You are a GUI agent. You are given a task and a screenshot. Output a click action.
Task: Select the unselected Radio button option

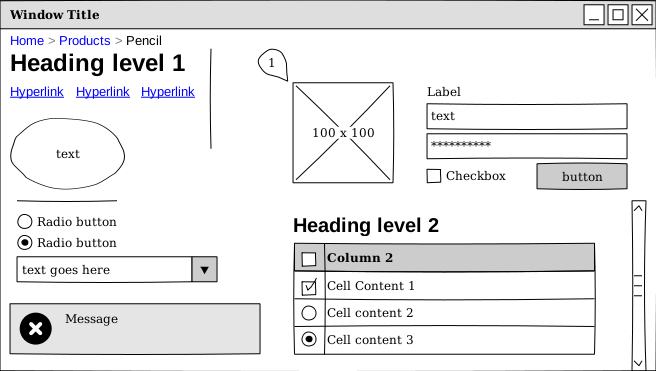click(25, 221)
